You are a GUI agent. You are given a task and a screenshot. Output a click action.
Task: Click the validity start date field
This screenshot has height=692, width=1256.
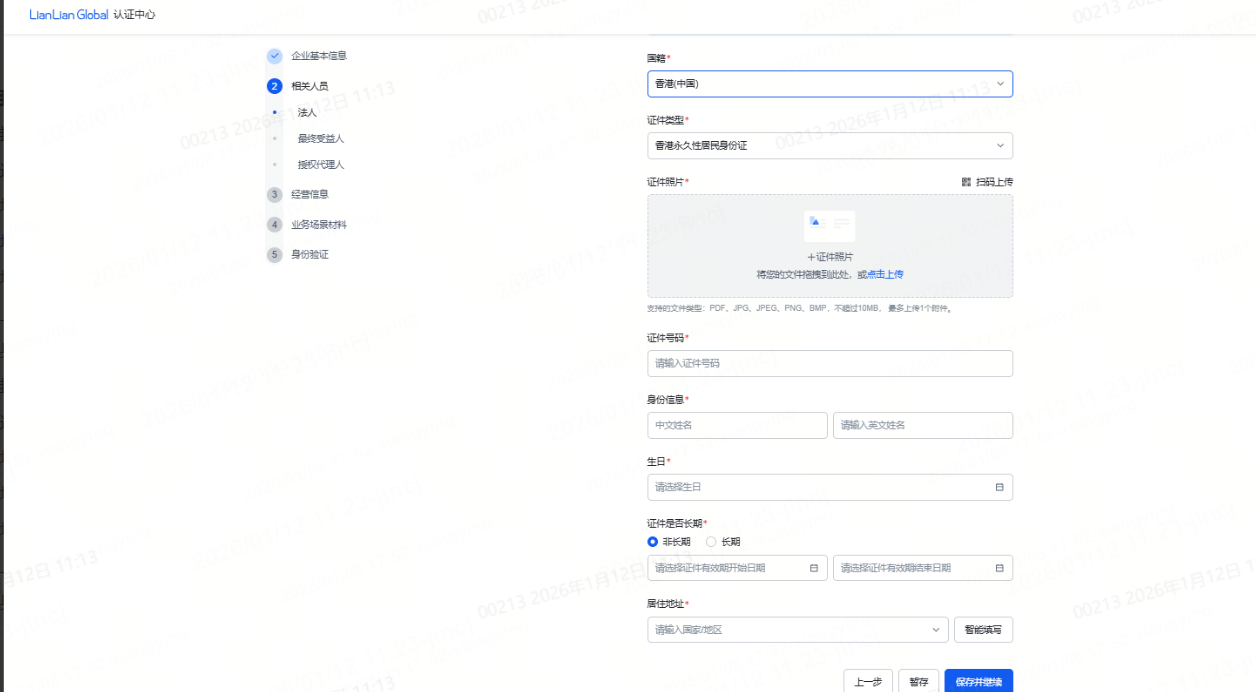[737, 568]
